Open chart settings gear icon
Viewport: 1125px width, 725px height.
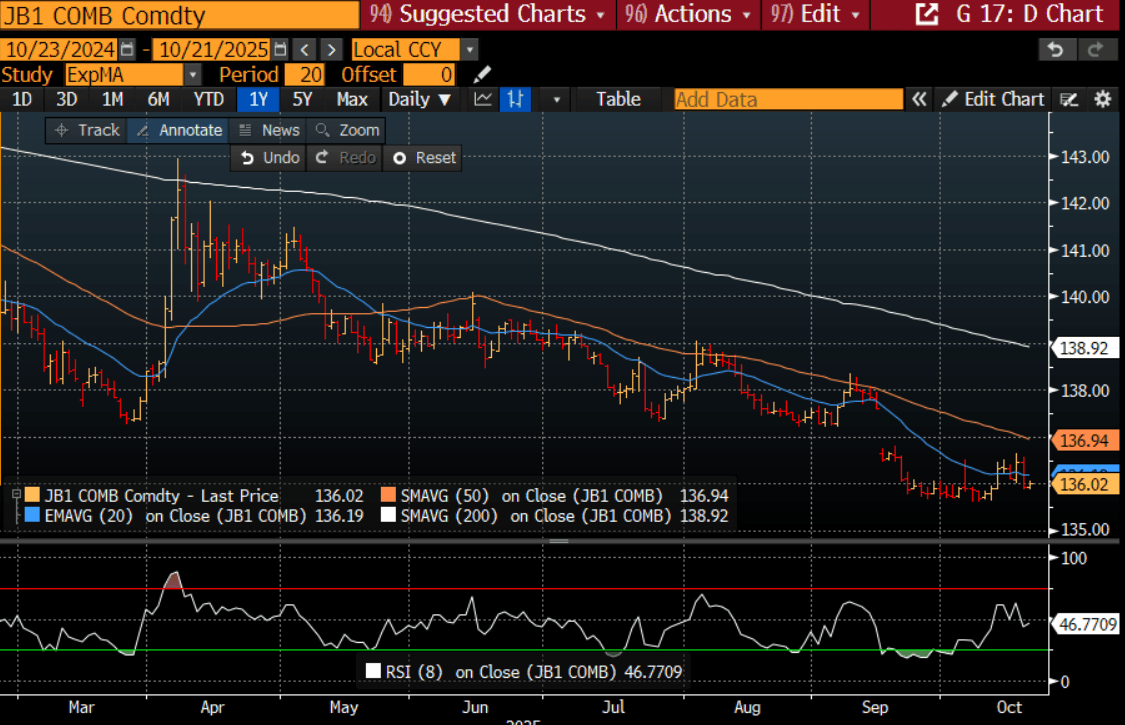click(1103, 99)
